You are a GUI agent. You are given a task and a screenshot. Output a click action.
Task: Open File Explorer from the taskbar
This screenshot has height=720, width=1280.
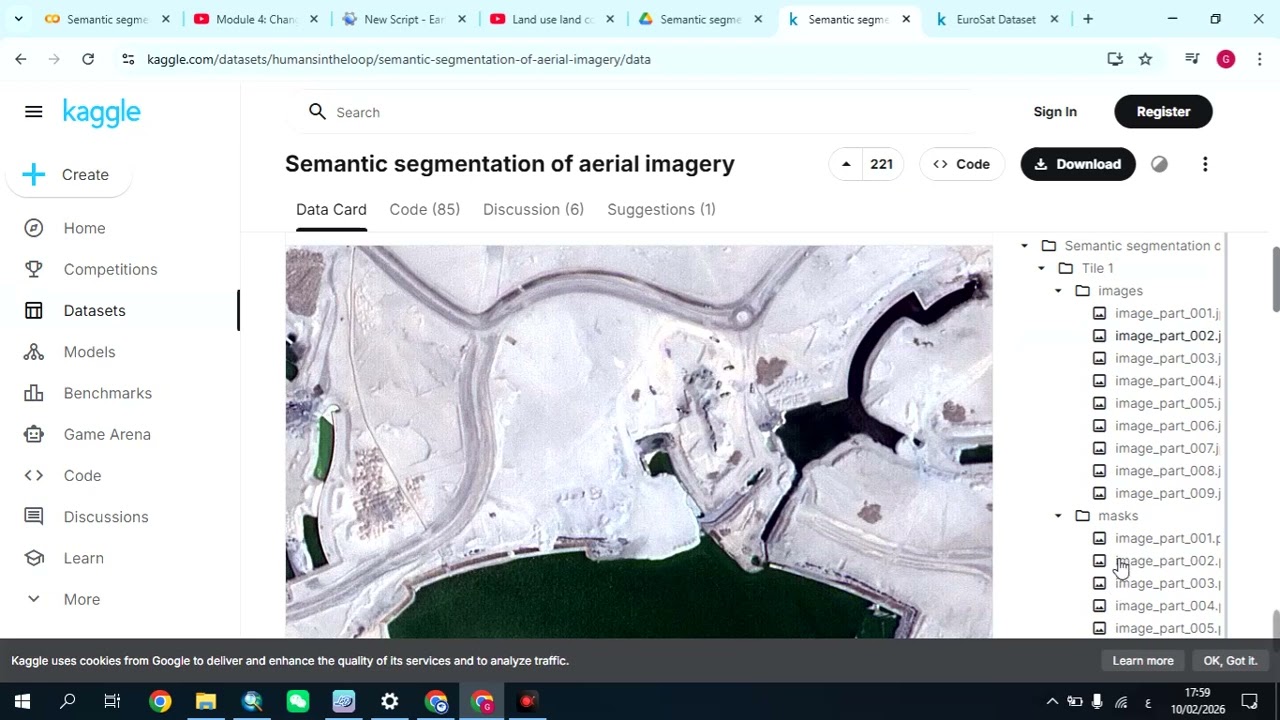(x=206, y=702)
